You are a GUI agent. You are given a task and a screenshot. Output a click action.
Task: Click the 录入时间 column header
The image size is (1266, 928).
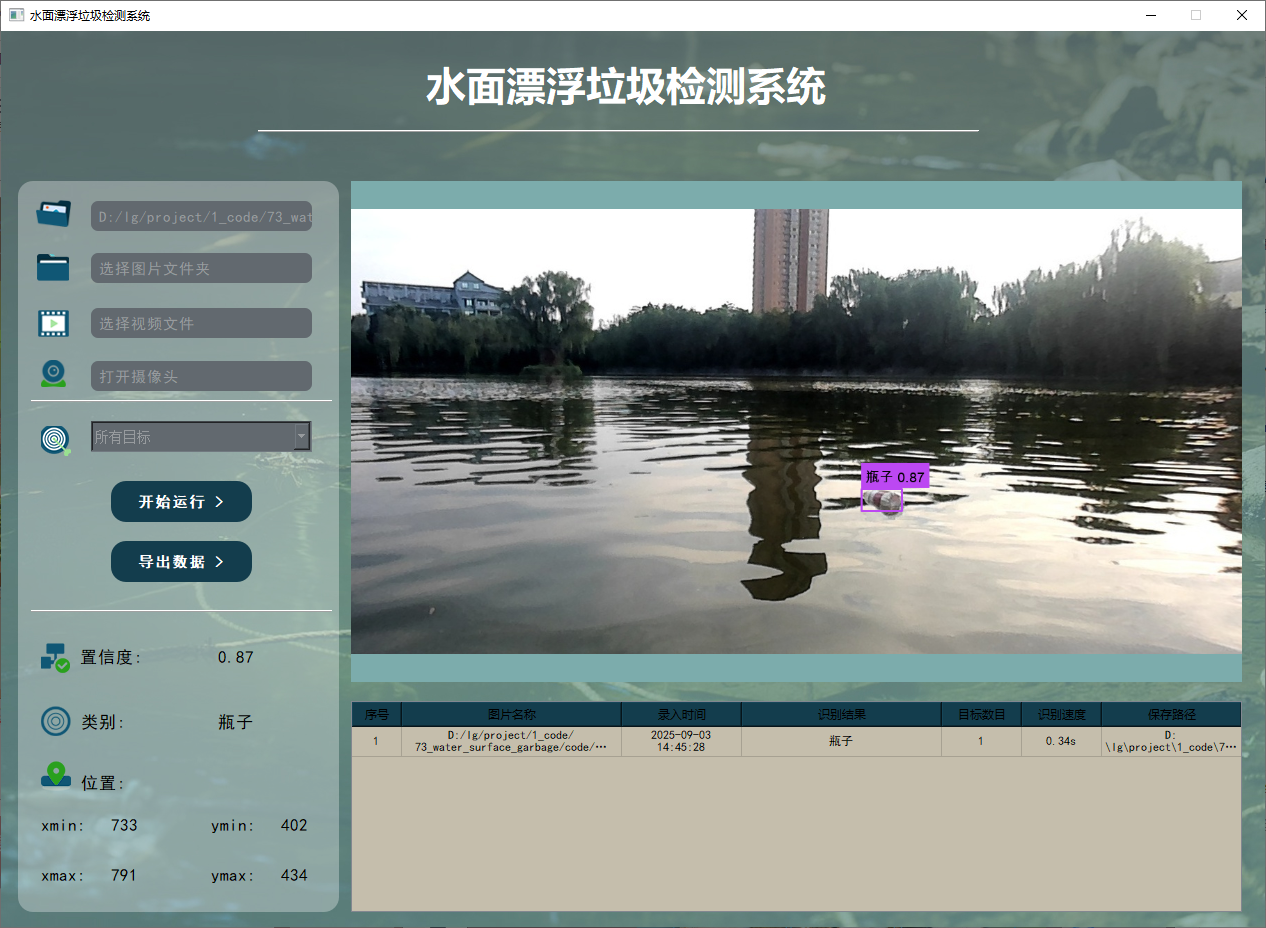[x=681, y=714]
